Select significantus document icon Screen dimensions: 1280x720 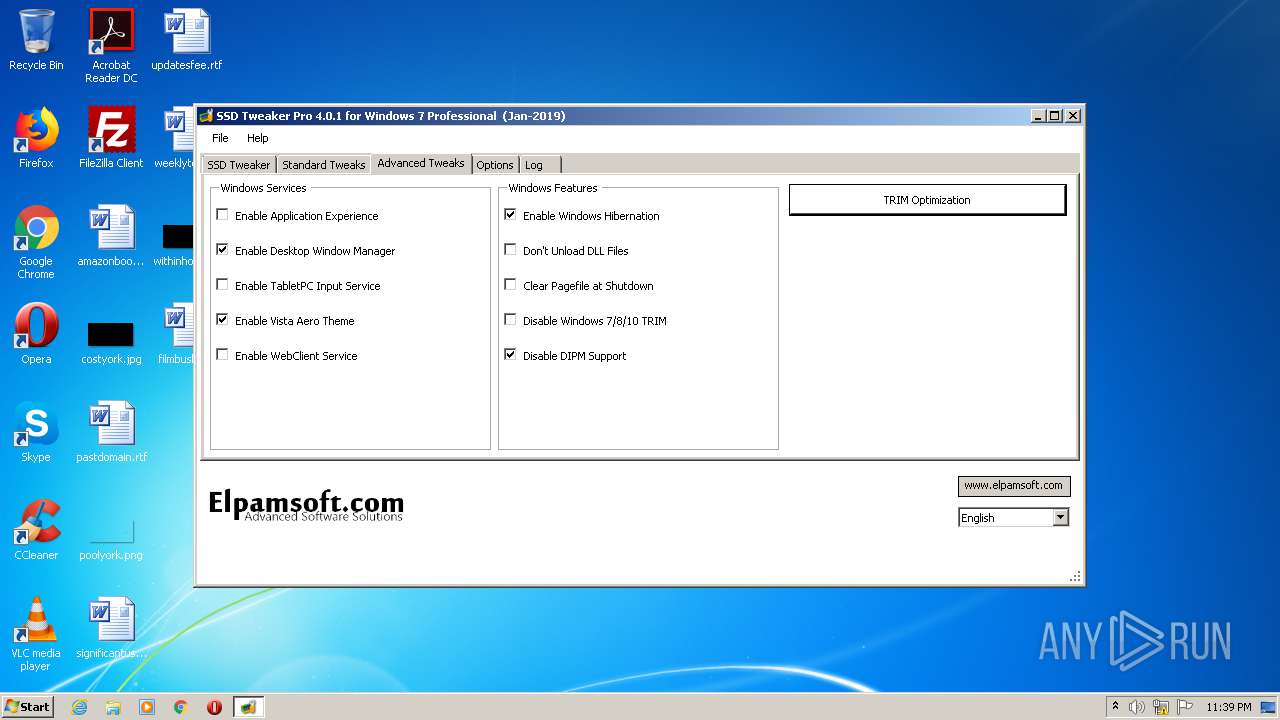111,628
